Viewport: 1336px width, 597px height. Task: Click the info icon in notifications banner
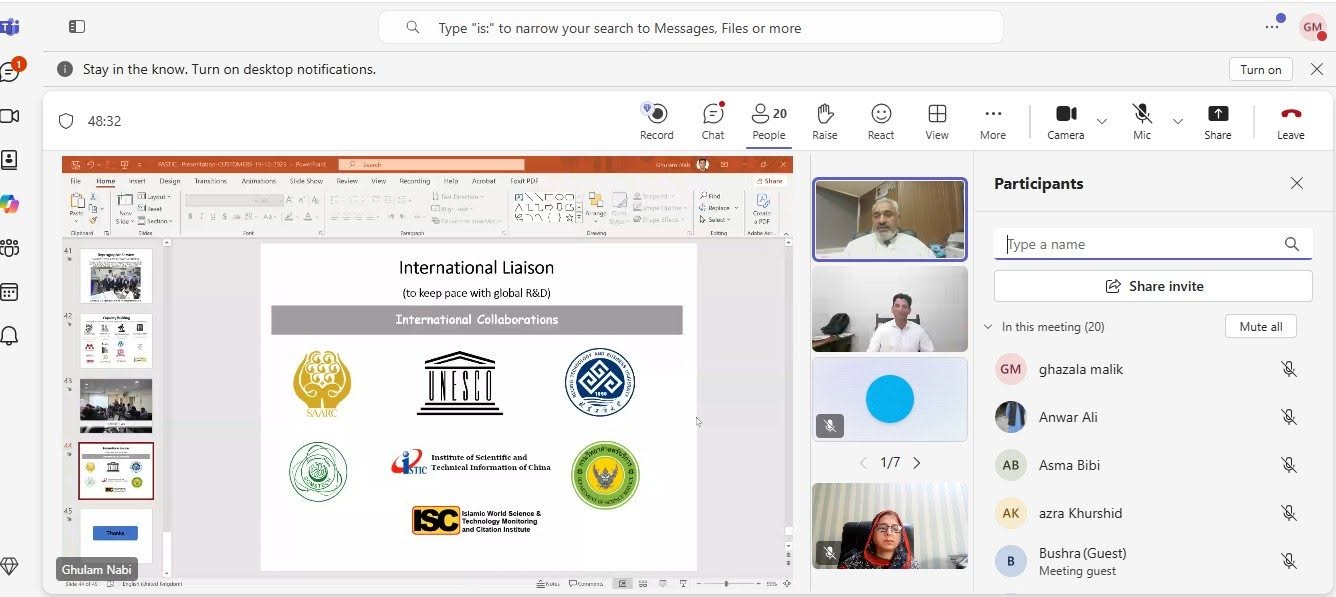pos(65,69)
